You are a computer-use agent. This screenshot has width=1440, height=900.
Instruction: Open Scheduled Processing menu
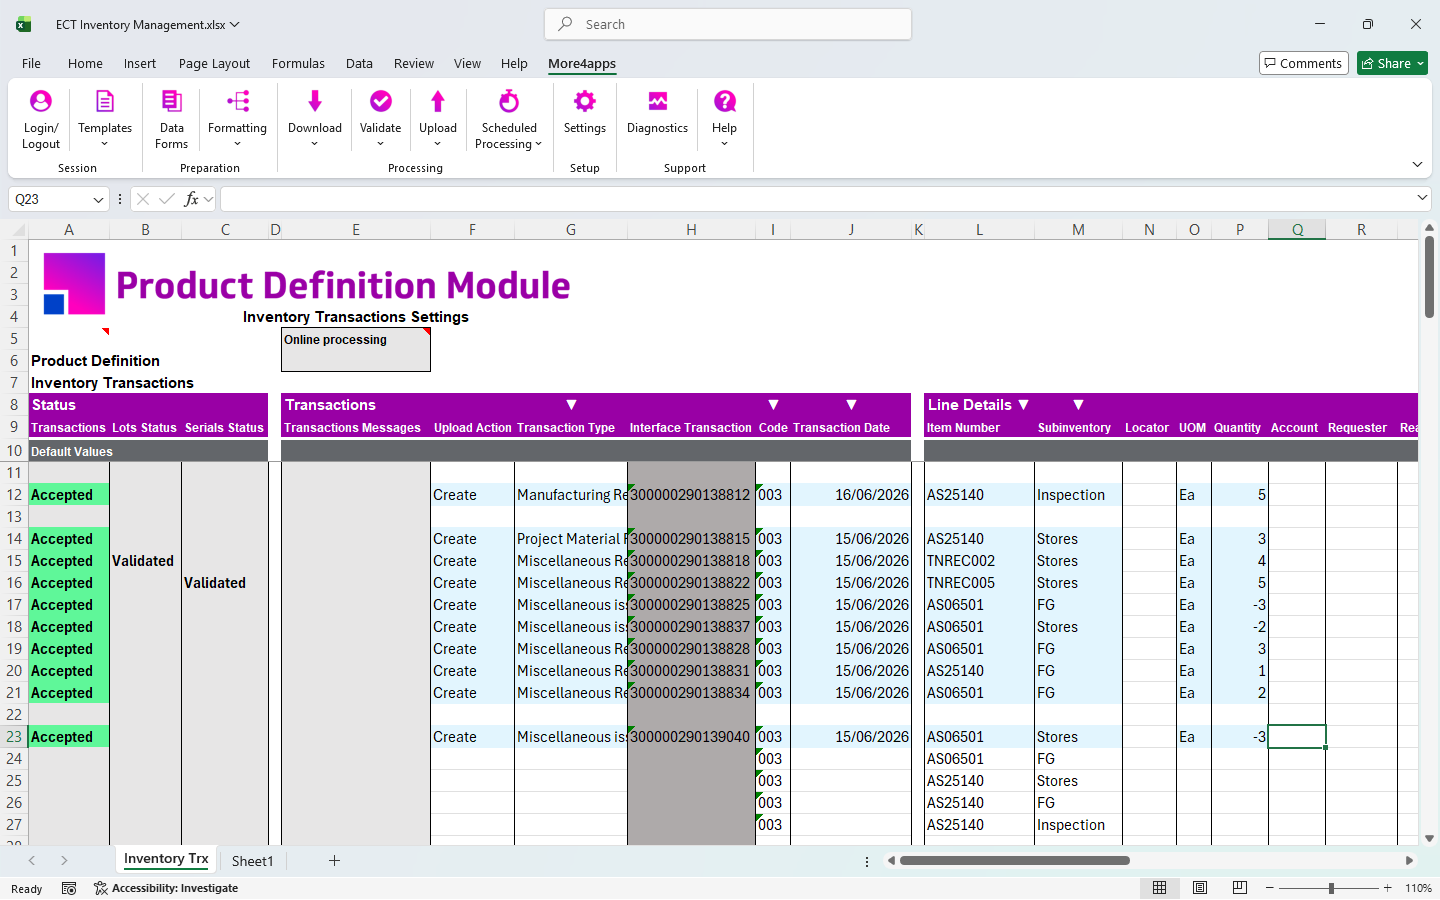point(508,119)
